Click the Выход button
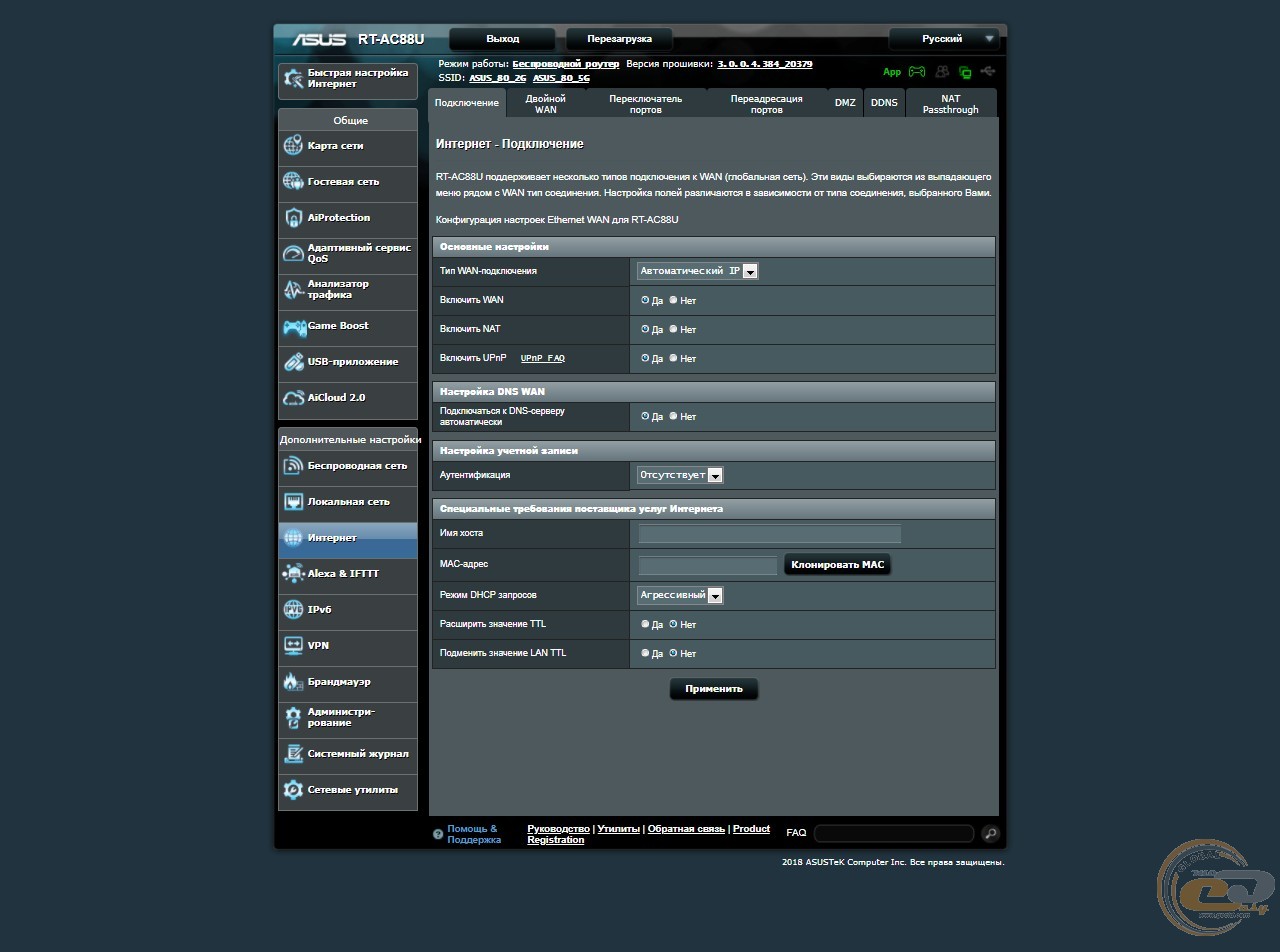The width and height of the screenshot is (1280, 952). click(502, 39)
